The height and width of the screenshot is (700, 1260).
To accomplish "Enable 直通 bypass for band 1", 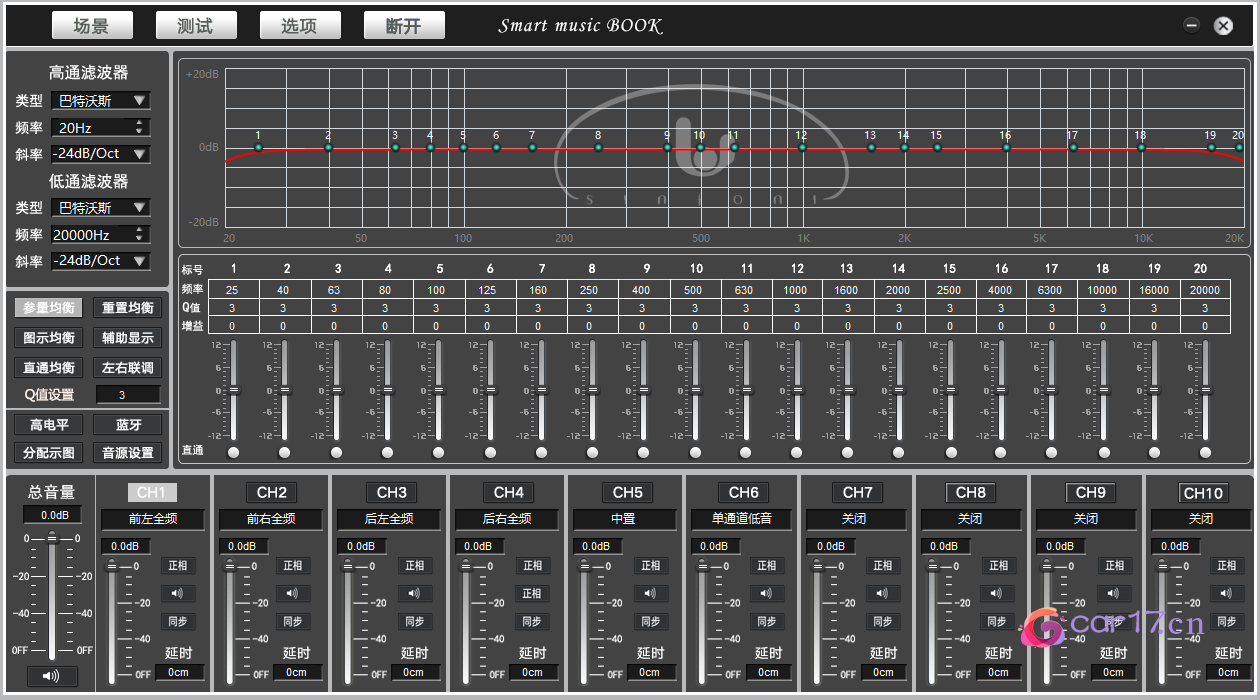I will click(x=234, y=452).
